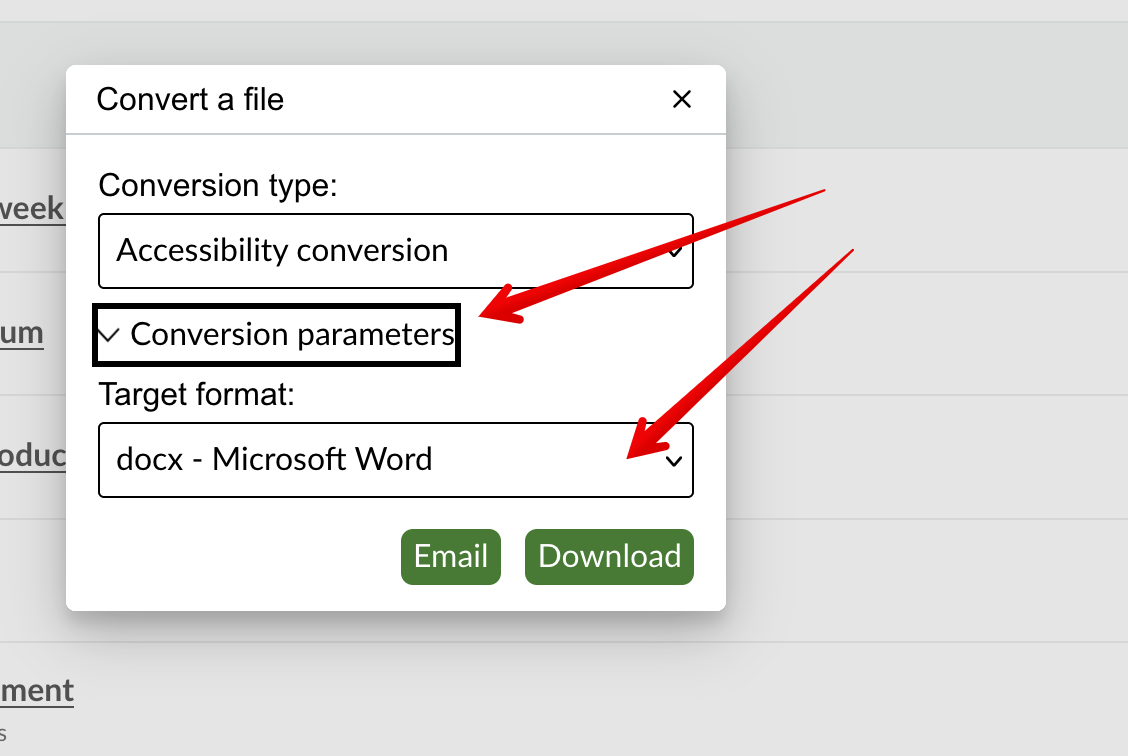Select the "Accessibility conversion" text value
Screen dimensions: 1128x756
[282, 250]
